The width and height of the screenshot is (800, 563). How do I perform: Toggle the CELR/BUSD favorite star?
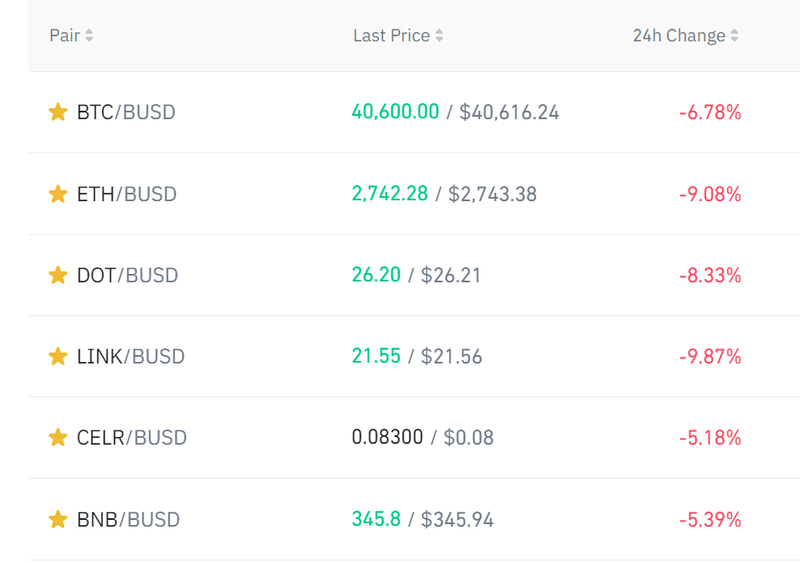tap(58, 438)
